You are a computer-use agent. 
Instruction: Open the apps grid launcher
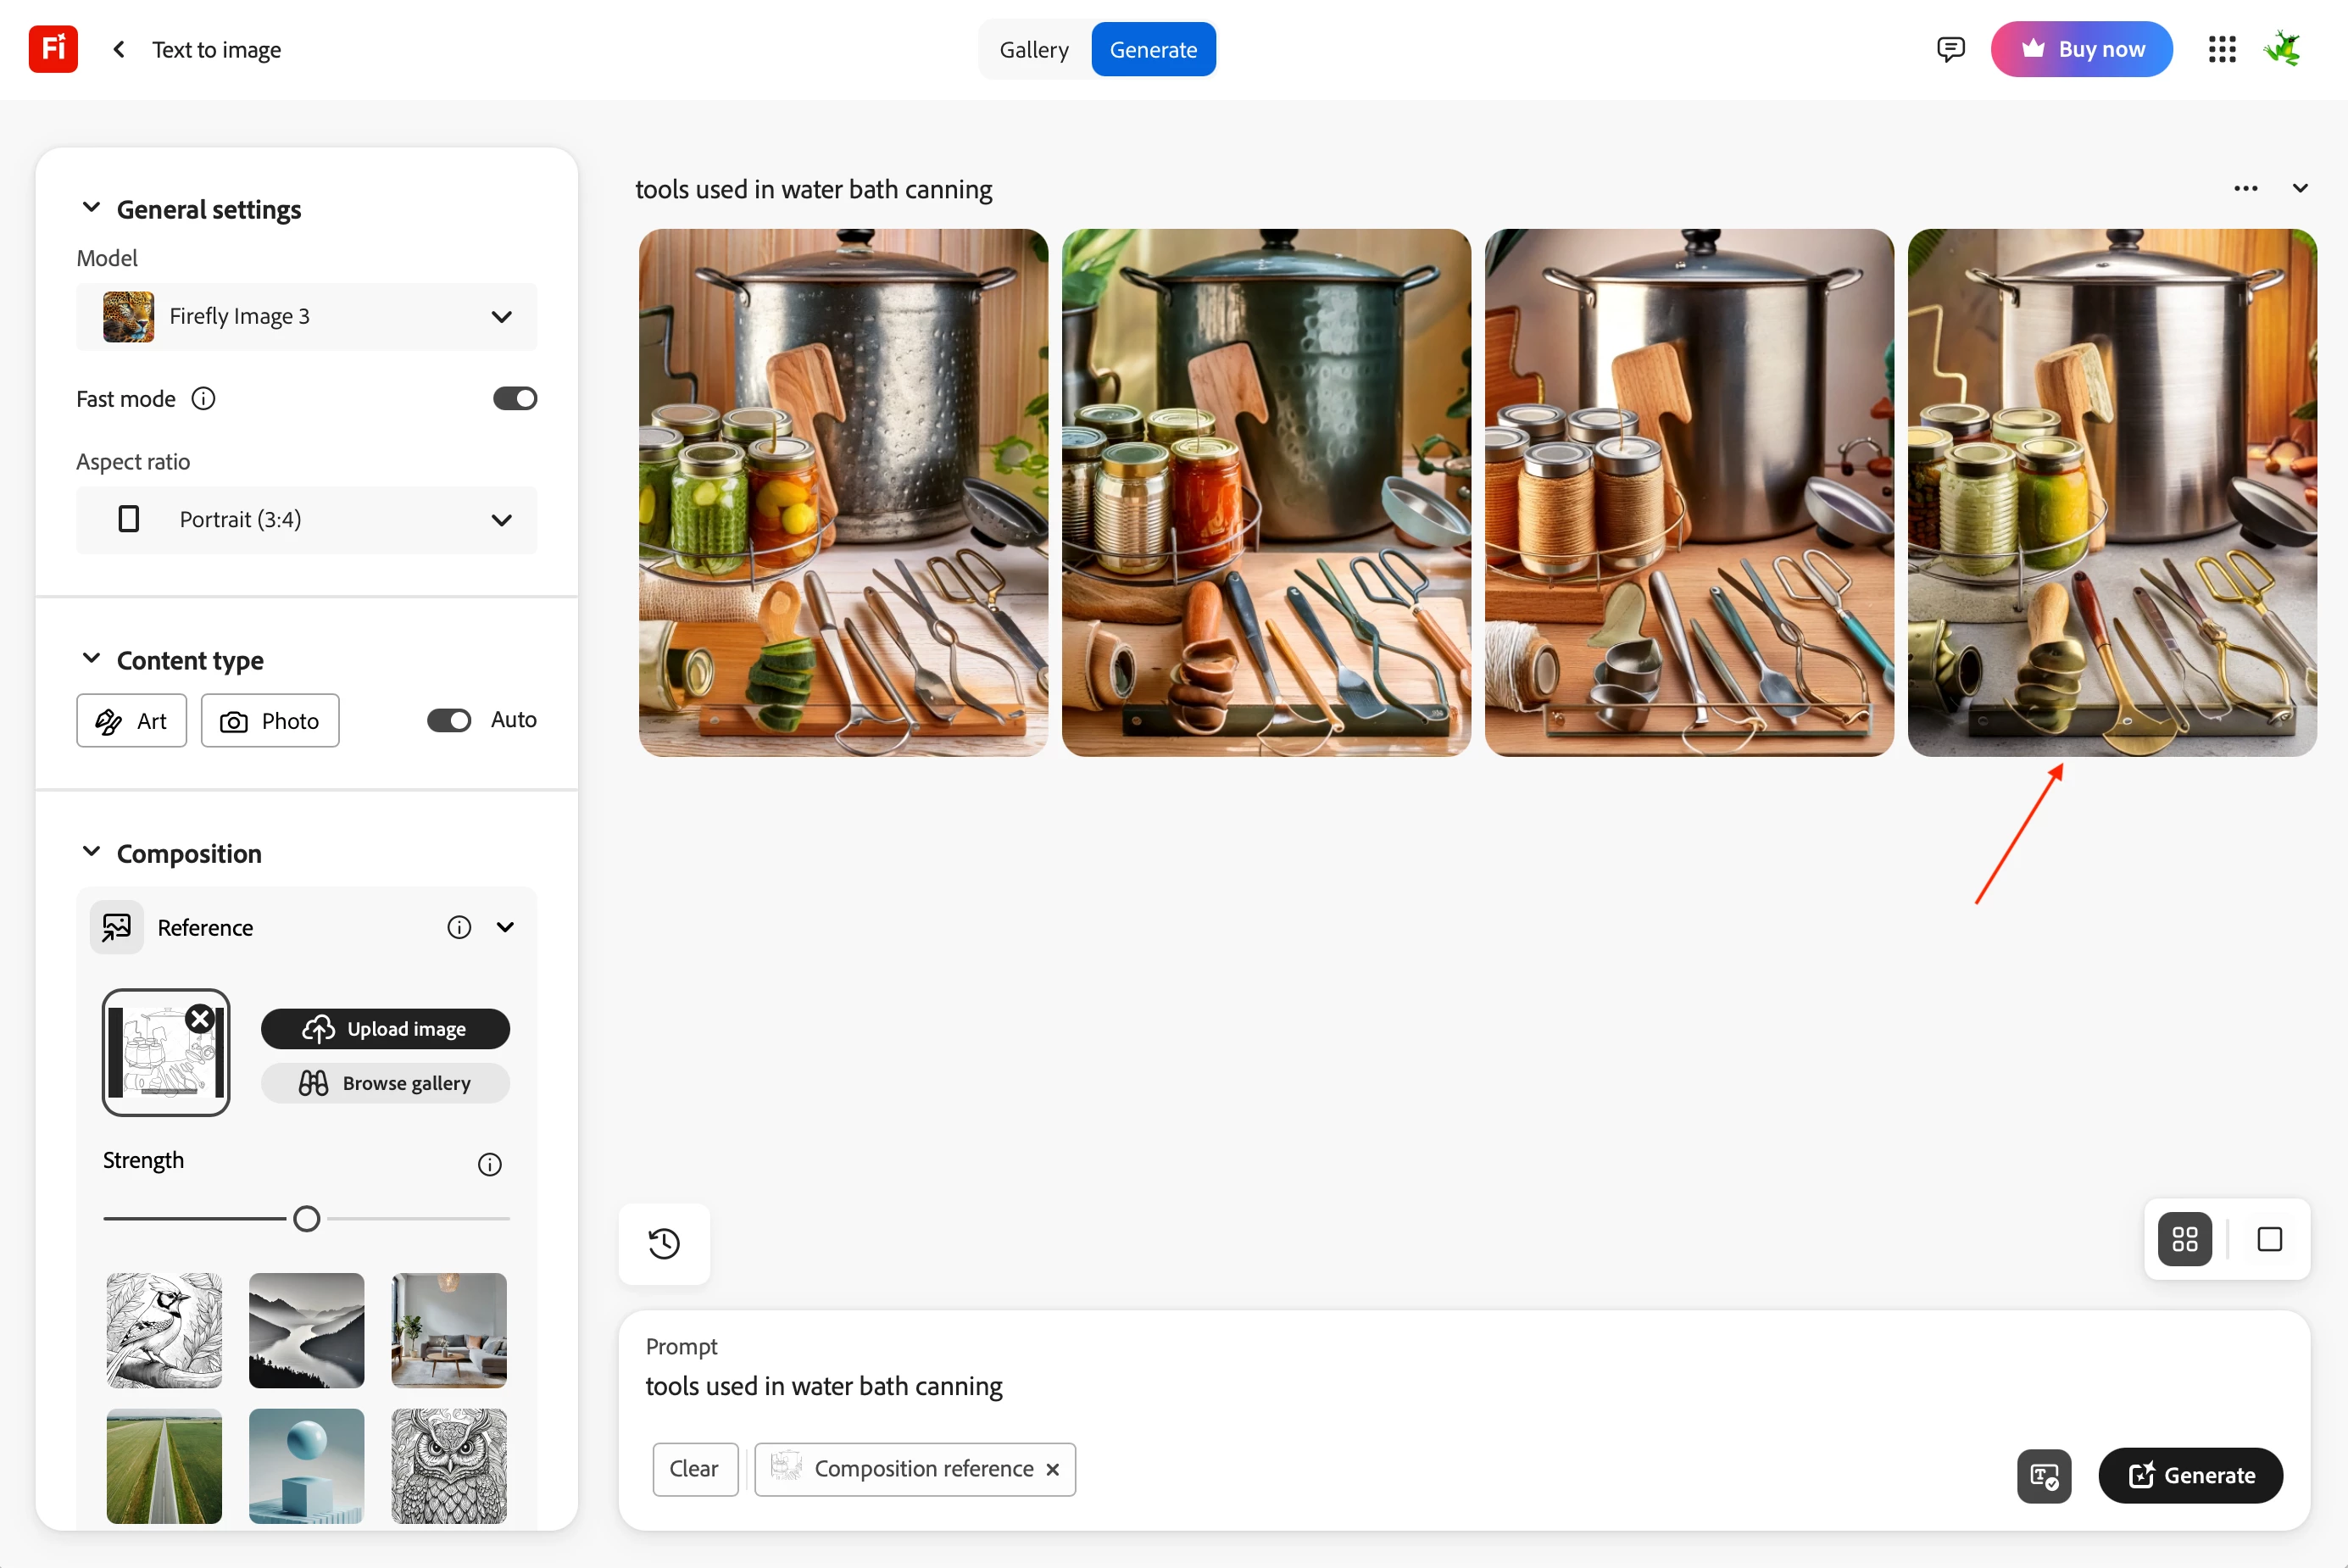click(2221, 49)
